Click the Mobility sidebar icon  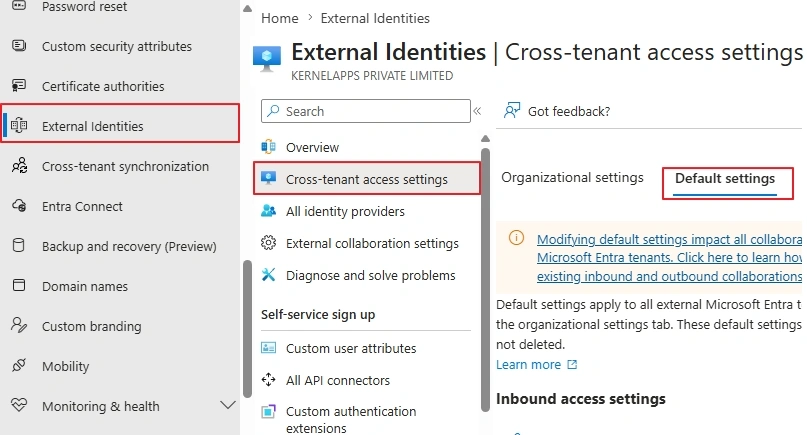click(19, 366)
